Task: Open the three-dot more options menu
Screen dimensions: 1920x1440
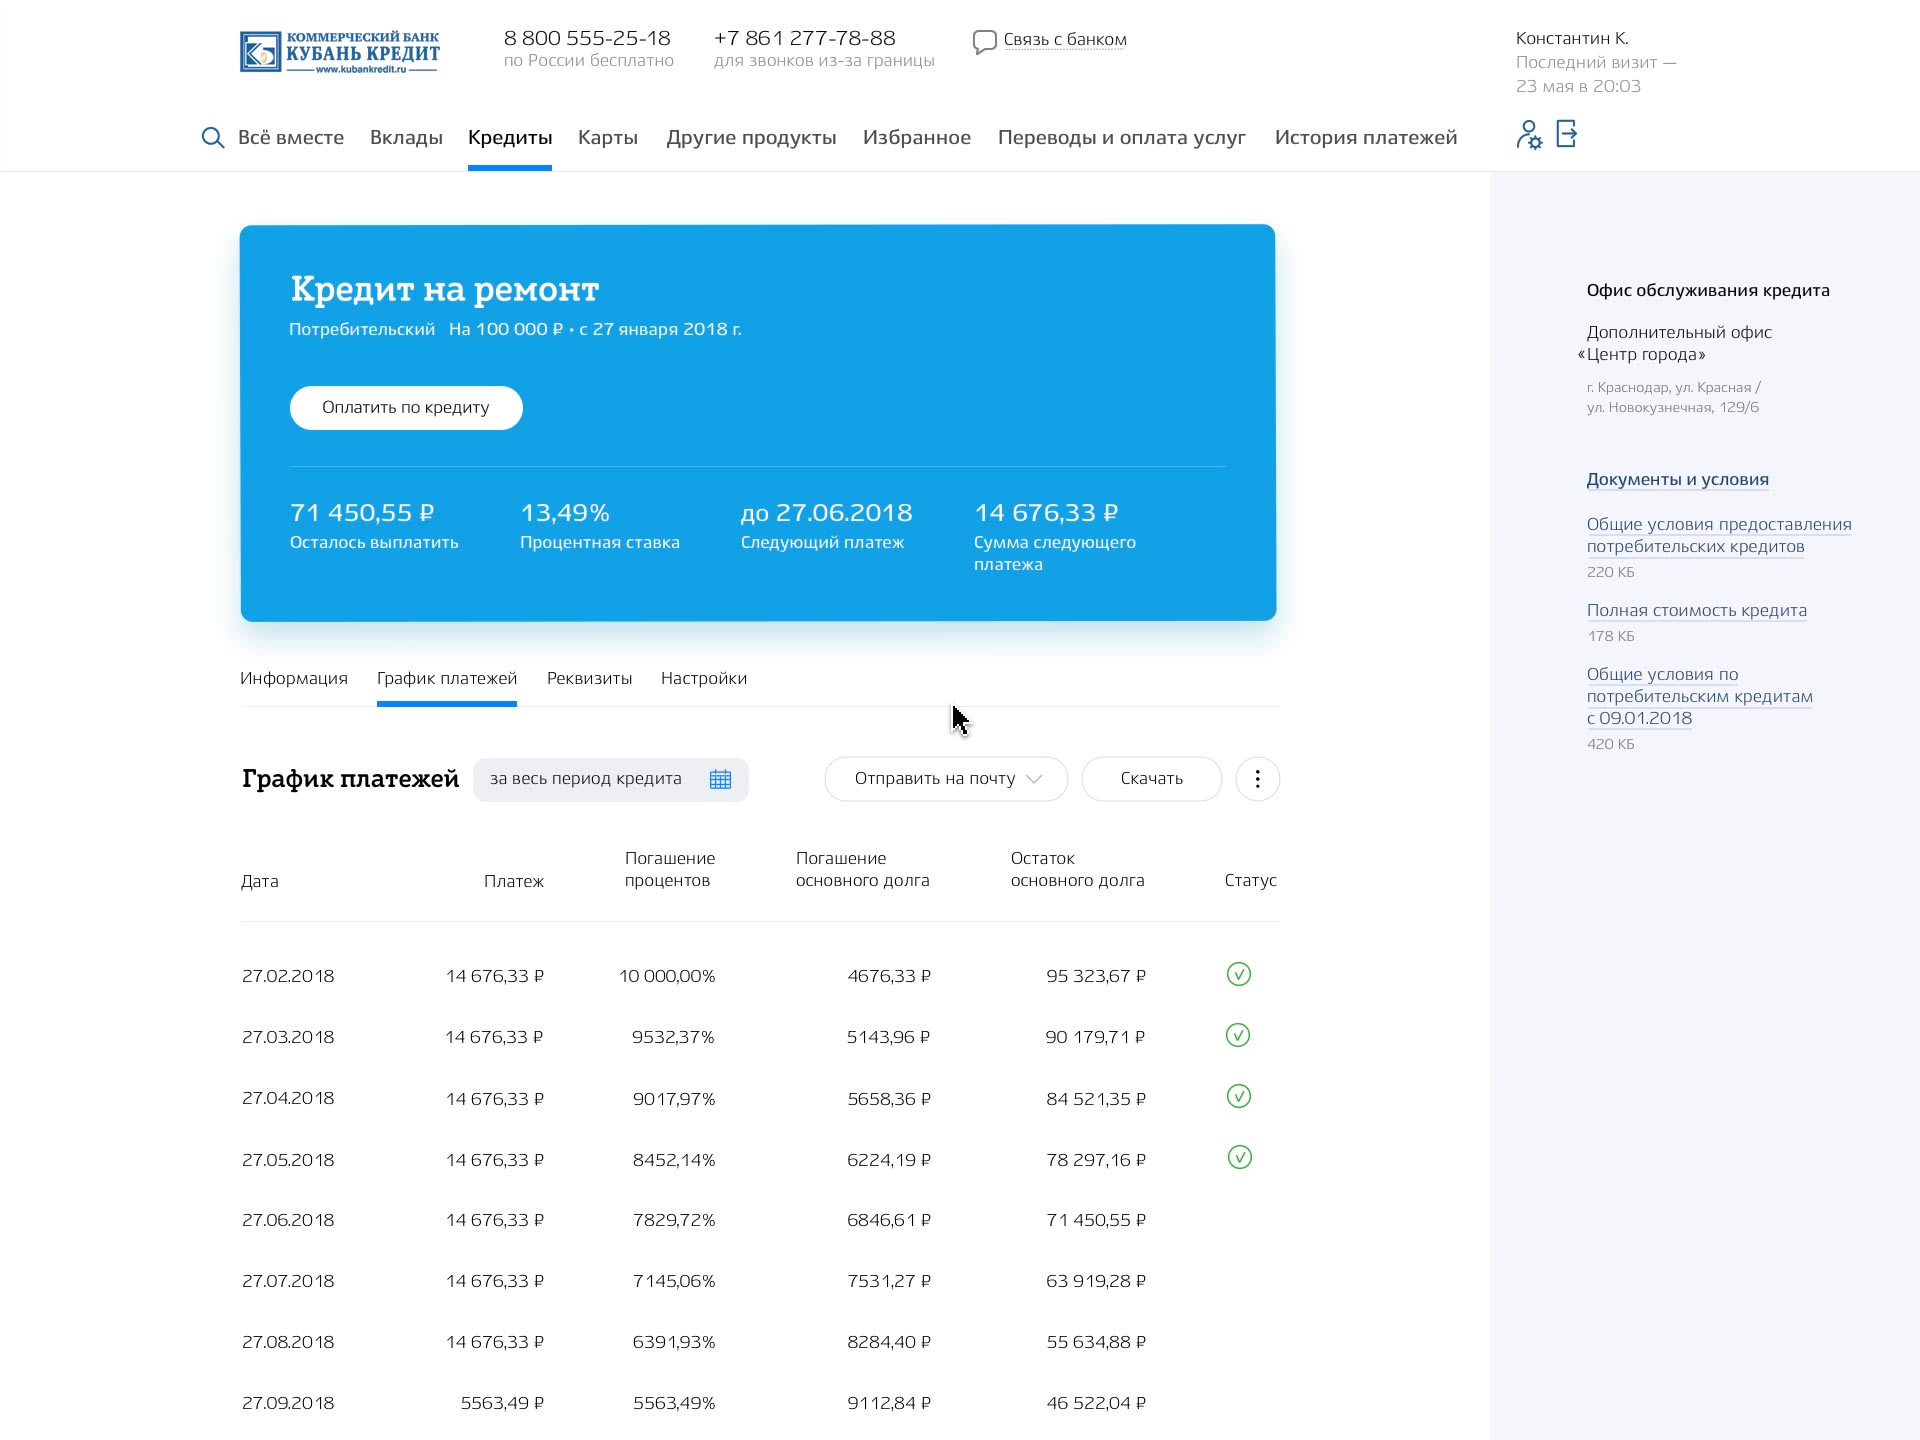Action: (x=1257, y=779)
